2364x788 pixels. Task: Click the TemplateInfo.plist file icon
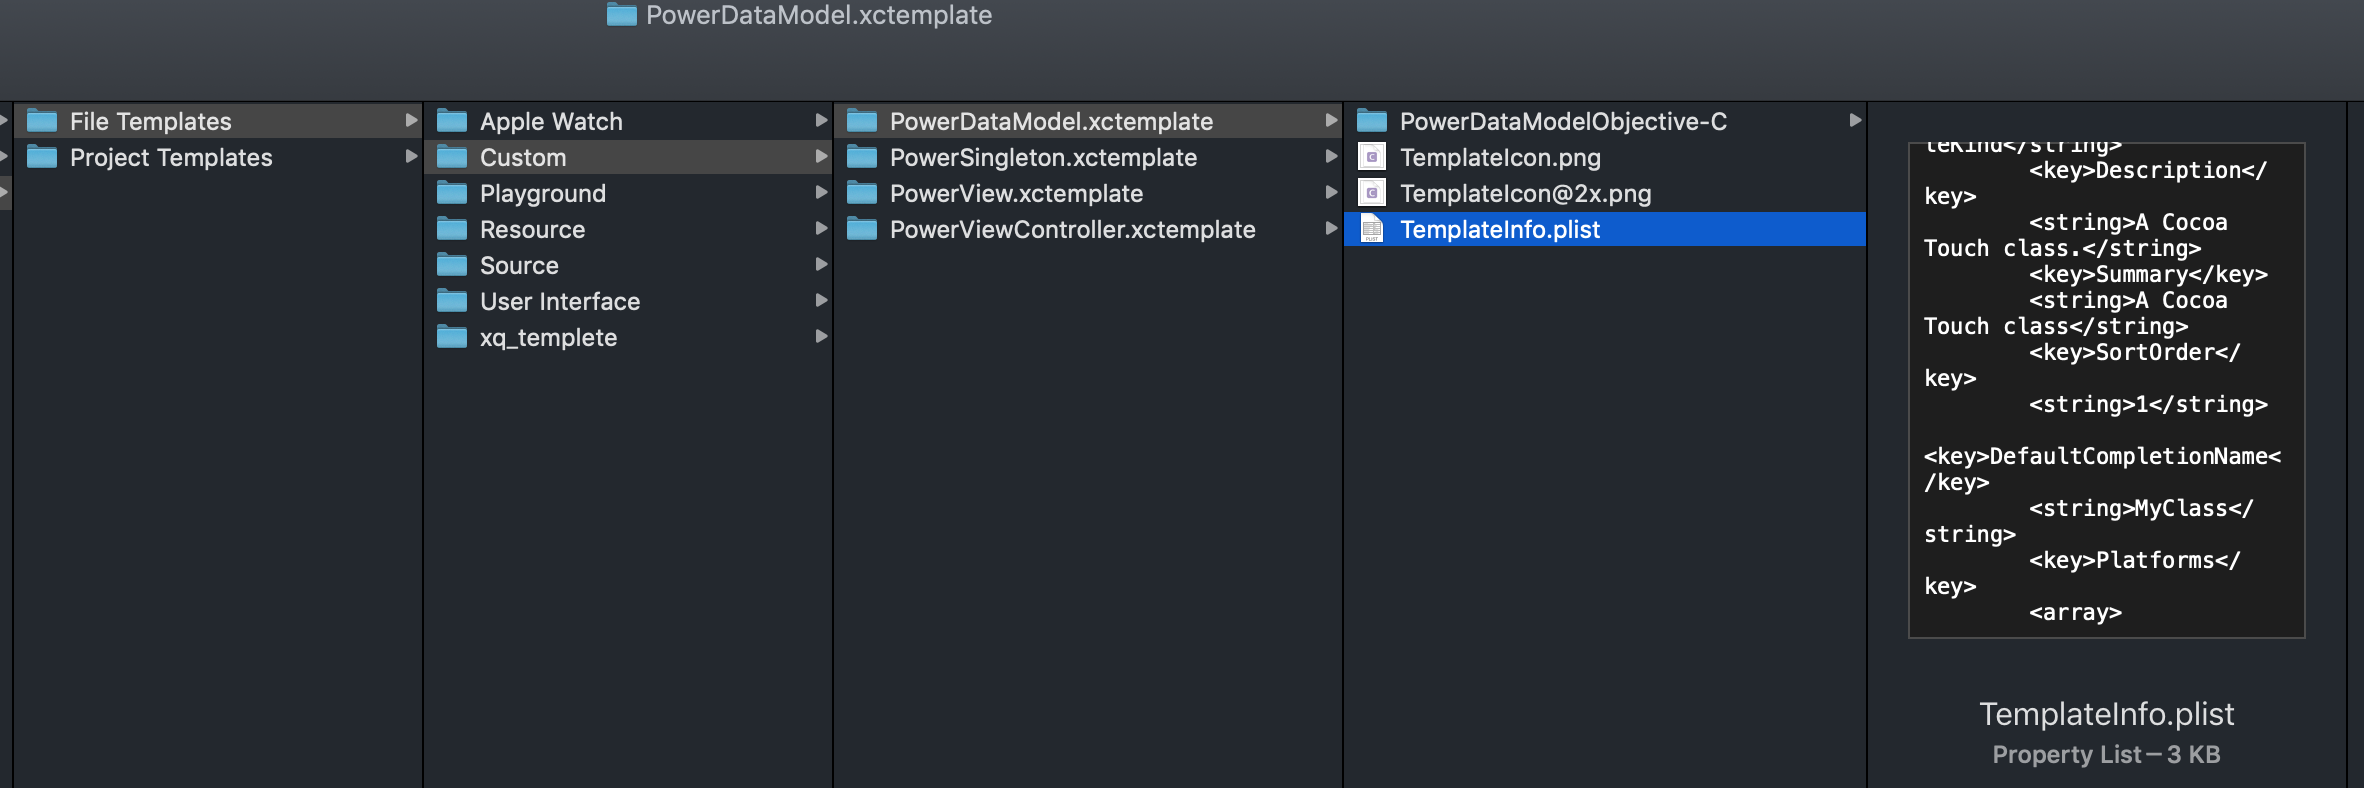(1372, 229)
